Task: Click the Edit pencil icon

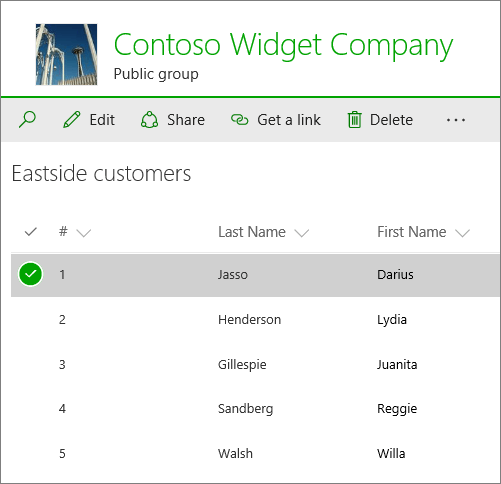Action: pyautogui.click(x=72, y=120)
